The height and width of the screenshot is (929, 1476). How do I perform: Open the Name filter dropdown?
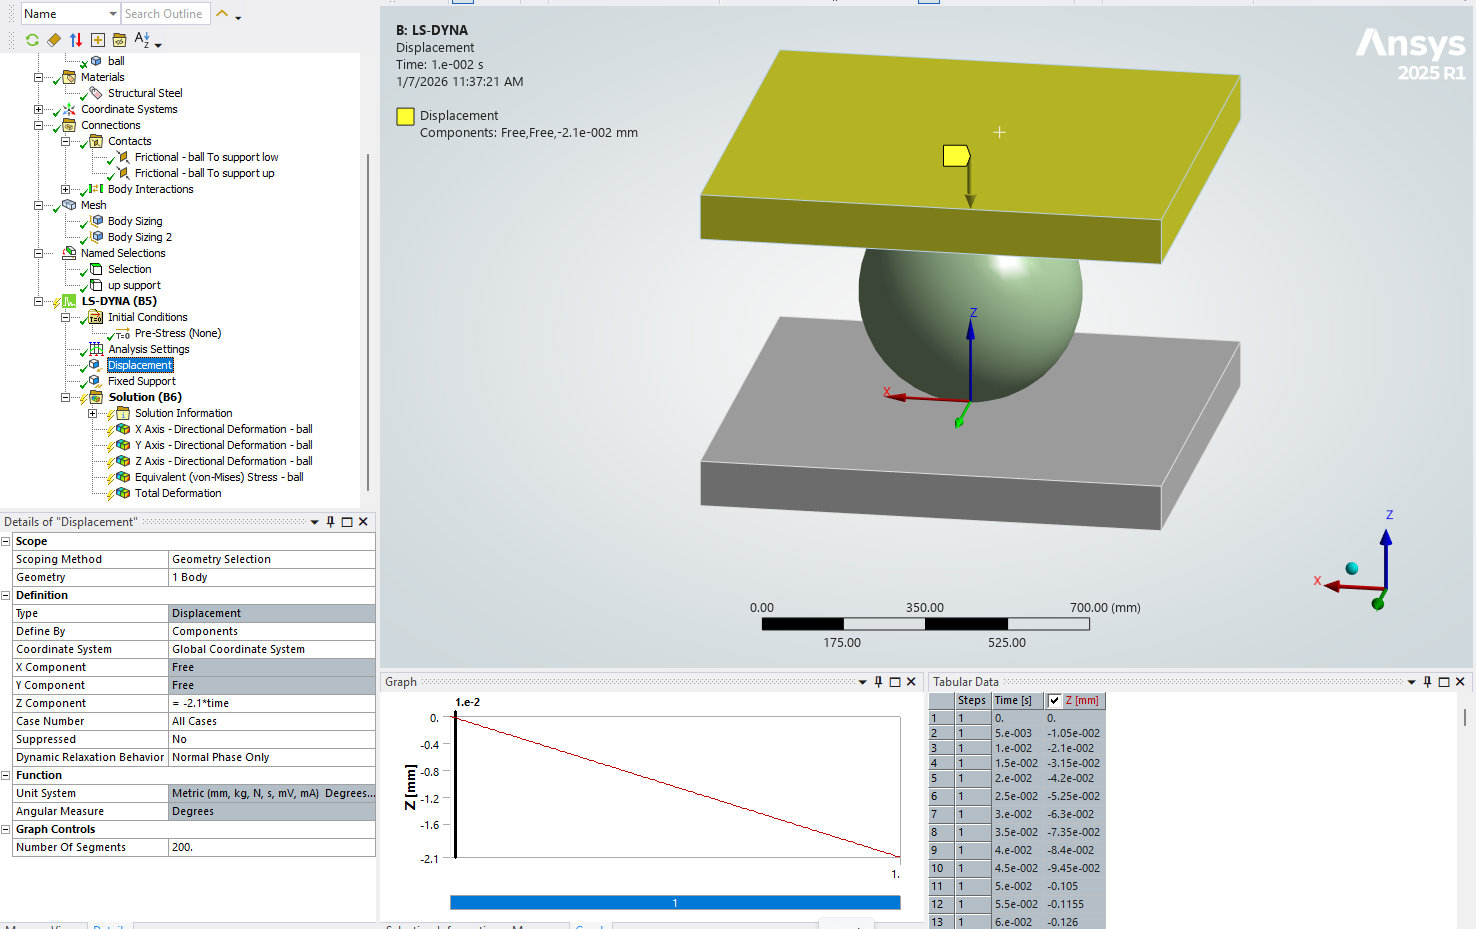pyautogui.click(x=112, y=14)
